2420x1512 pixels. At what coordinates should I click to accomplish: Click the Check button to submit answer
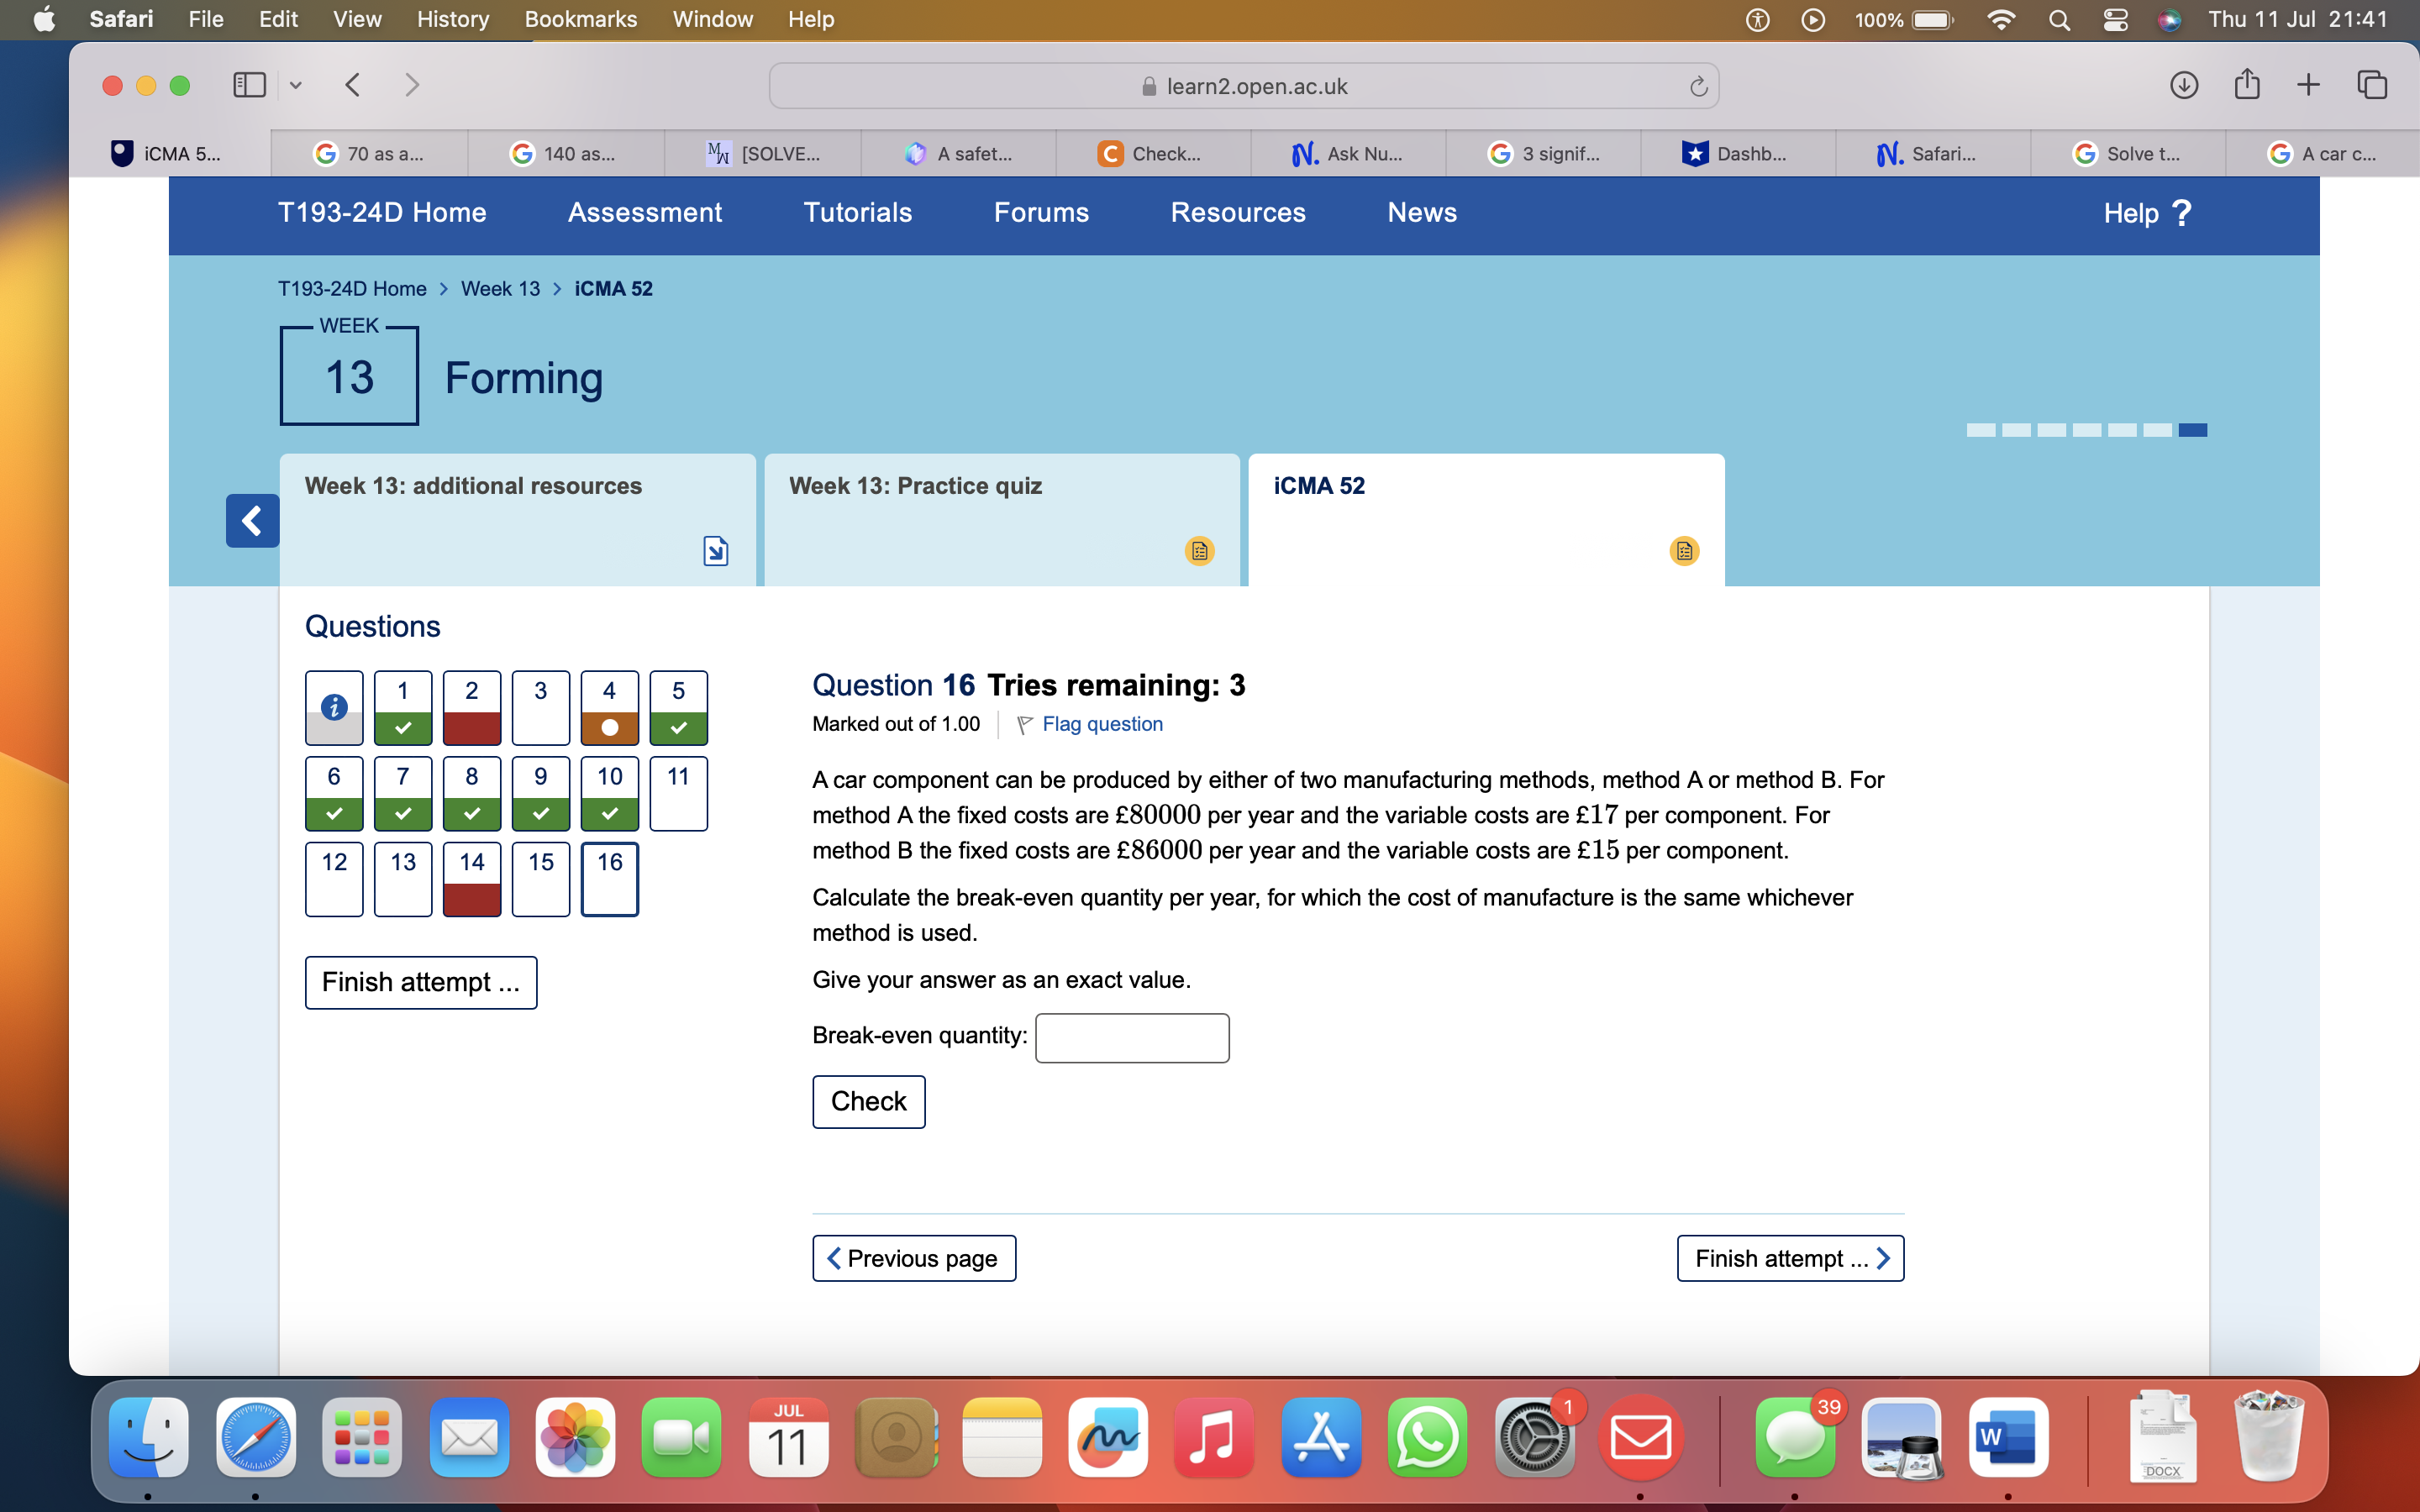click(x=868, y=1101)
